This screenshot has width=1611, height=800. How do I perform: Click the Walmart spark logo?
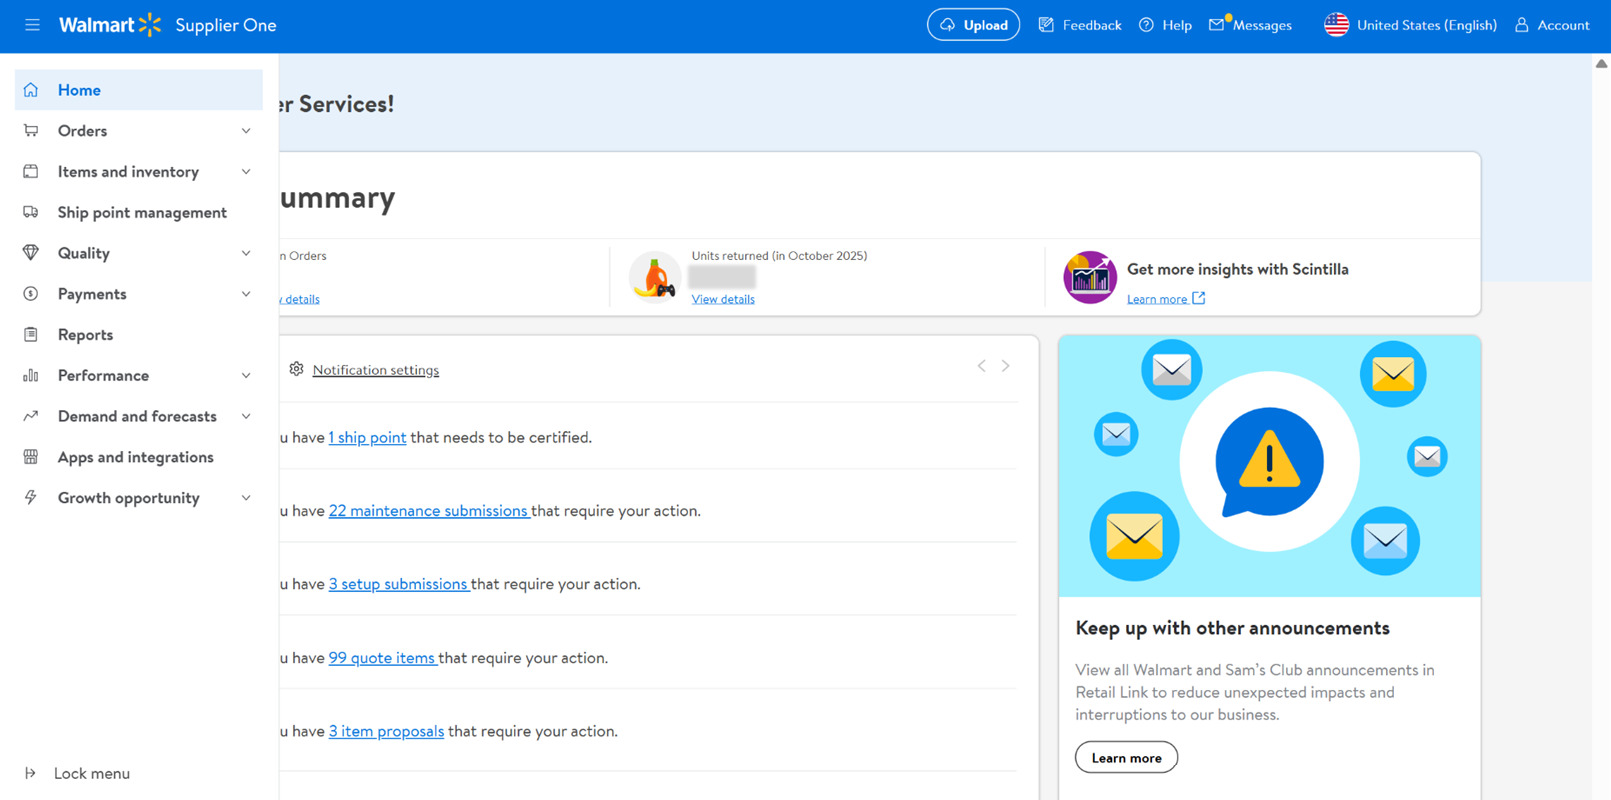coord(150,25)
